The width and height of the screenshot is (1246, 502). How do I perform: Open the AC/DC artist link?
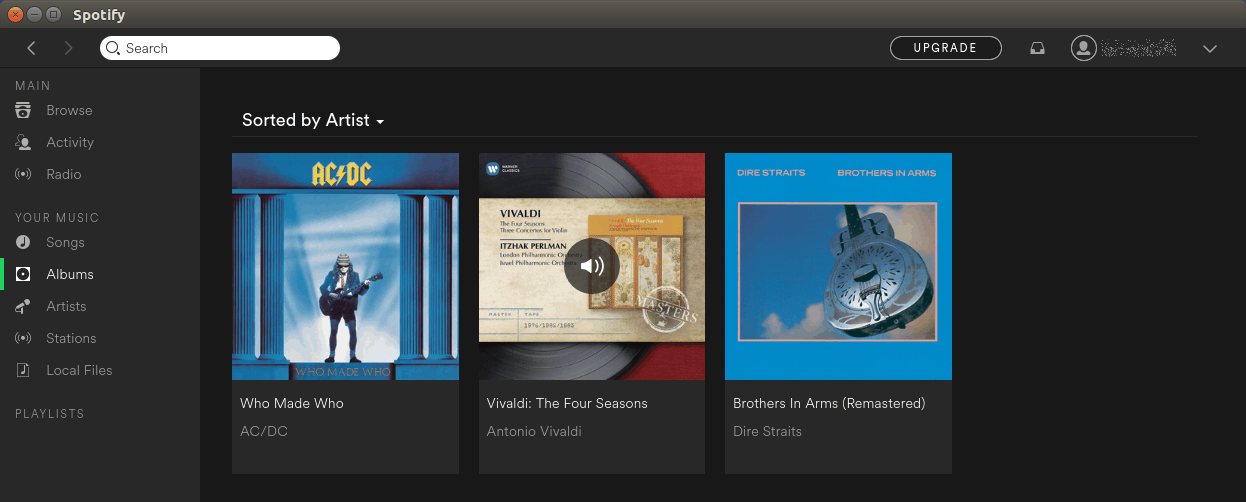point(264,431)
